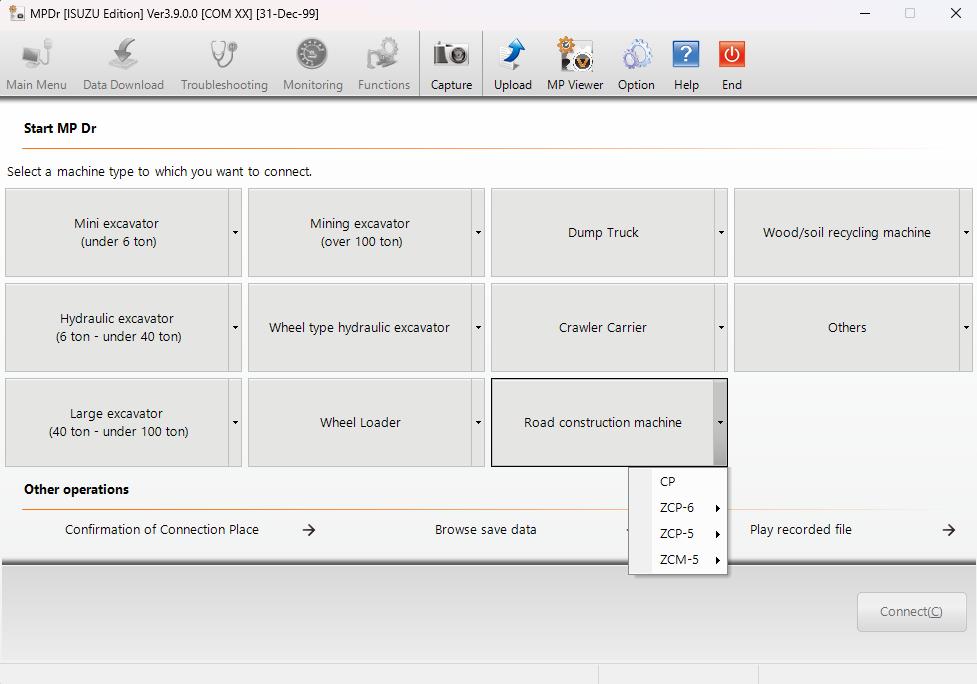The image size is (977, 684).
Task: Select Hydraulic excavator (6 ton - under 40 ton)
Action: [x=117, y=328]
